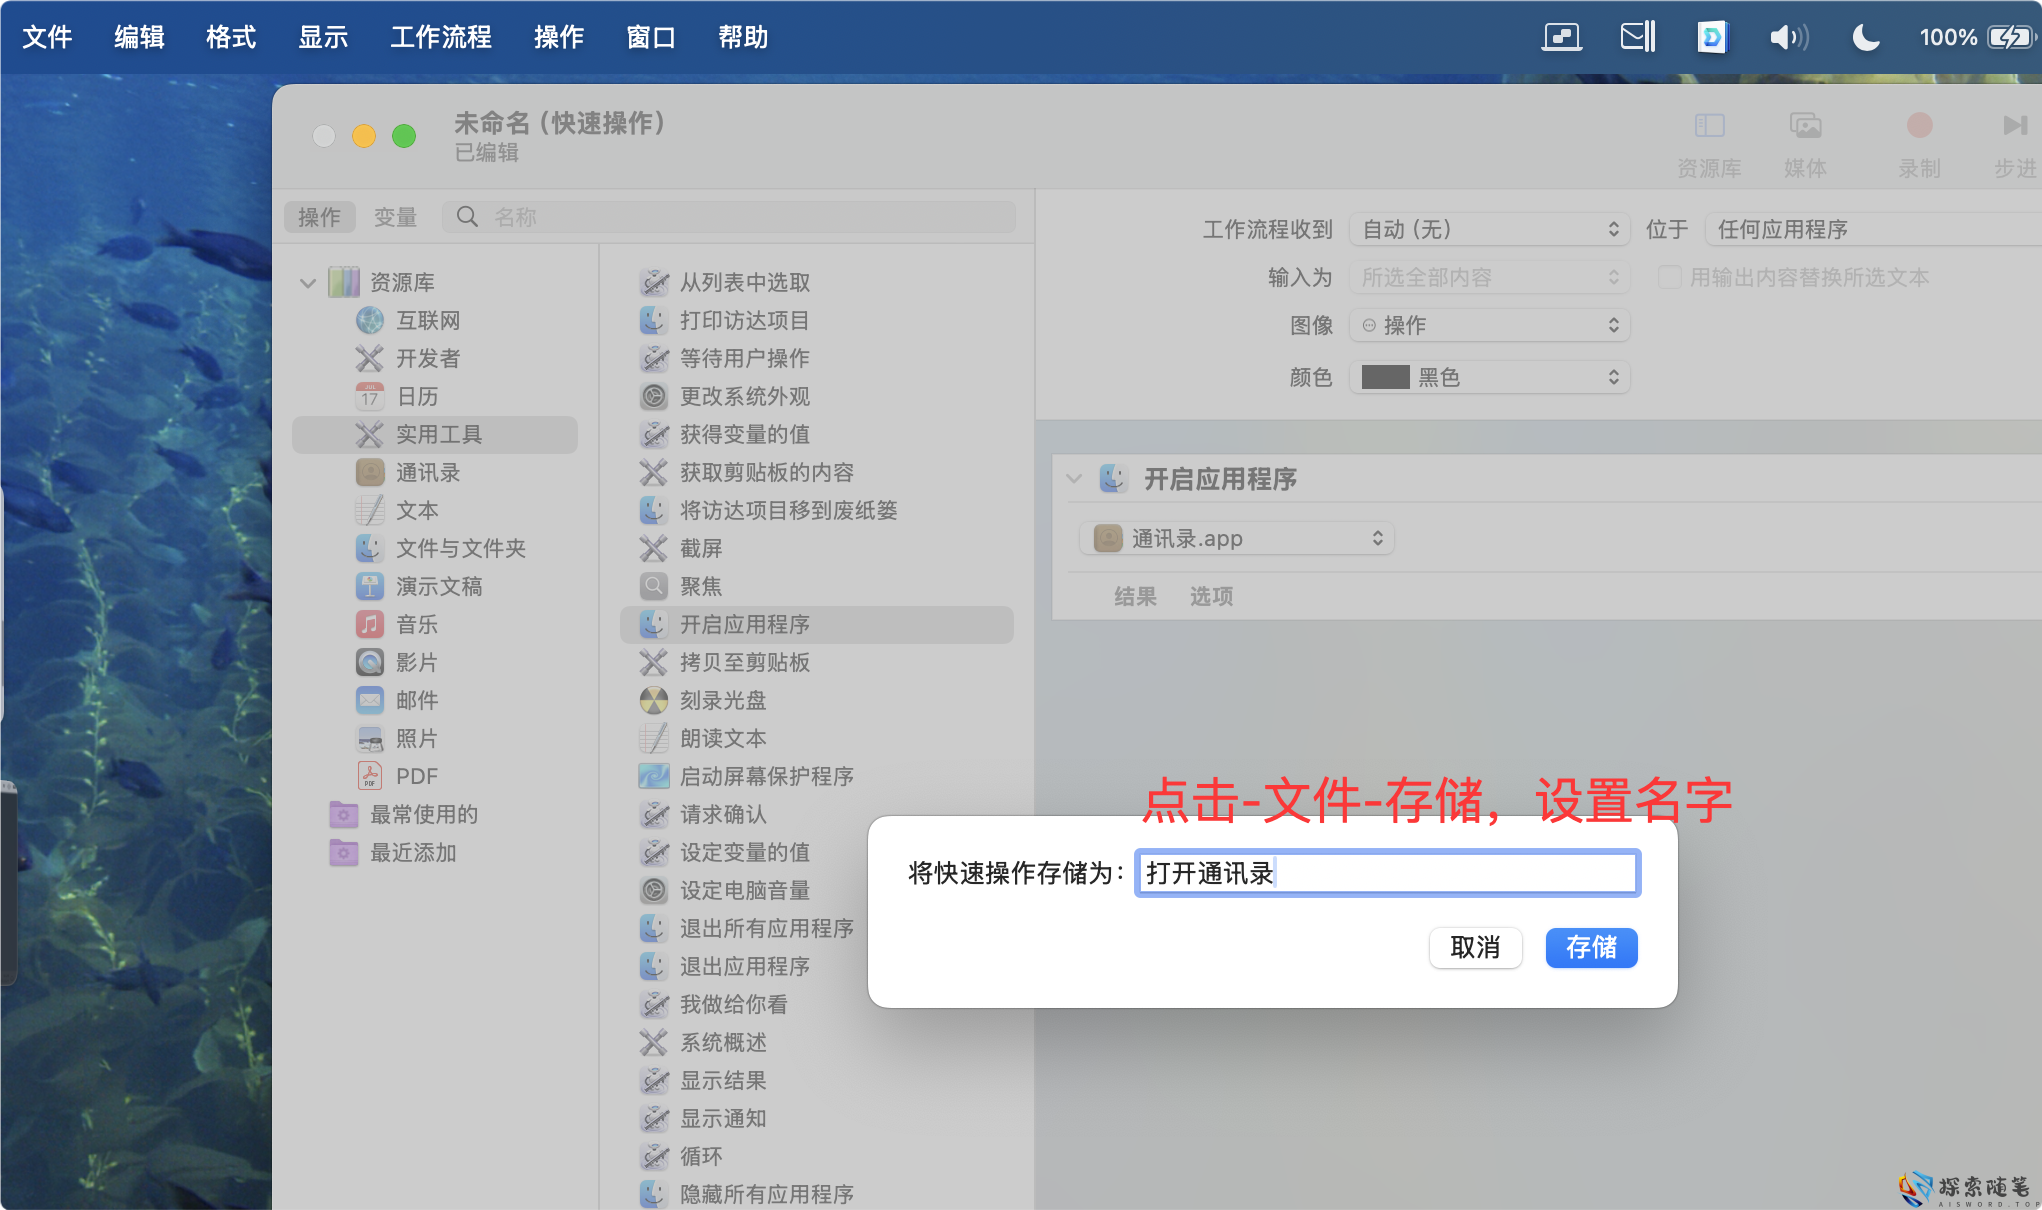Open the 工作流程 menu
The image size is (2042, 1210).
click(x=441, y=37)
